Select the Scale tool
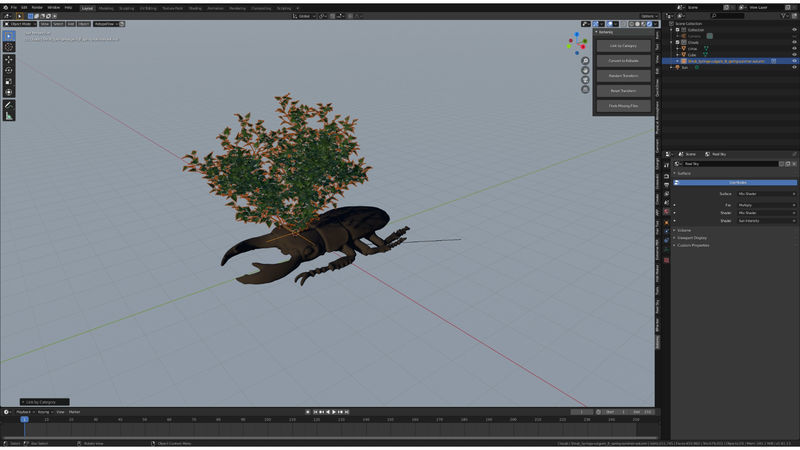The height and width of the screenshot is (450, 800). pos(9,82)
